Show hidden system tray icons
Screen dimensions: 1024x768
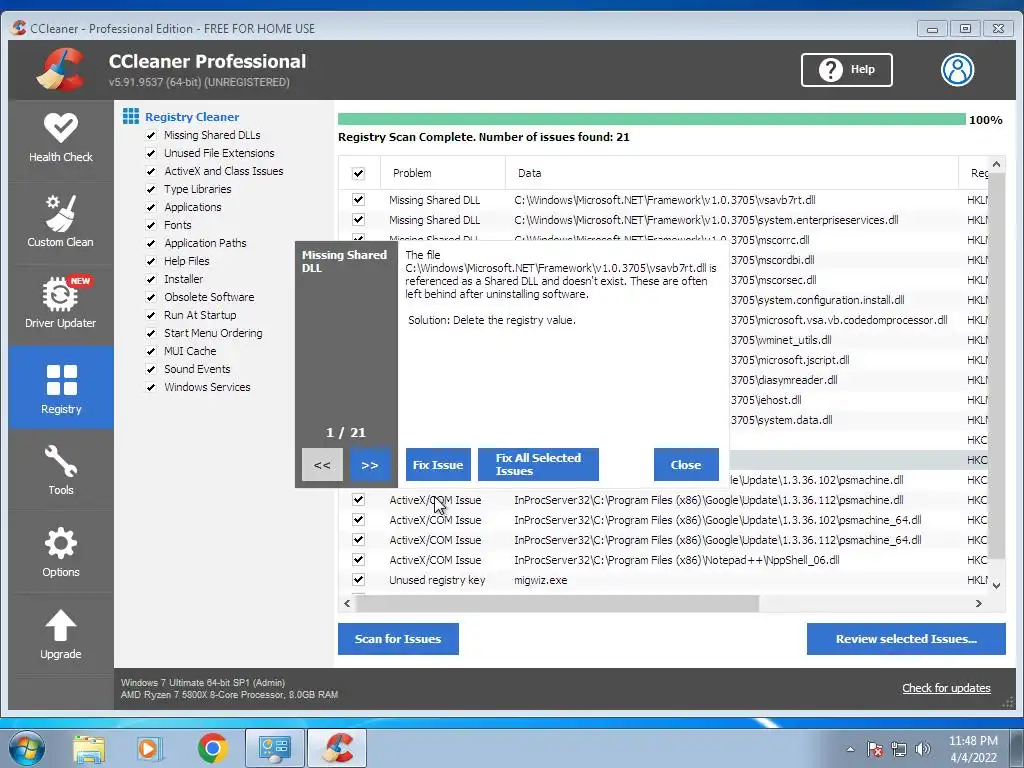(x=850, y=749)
